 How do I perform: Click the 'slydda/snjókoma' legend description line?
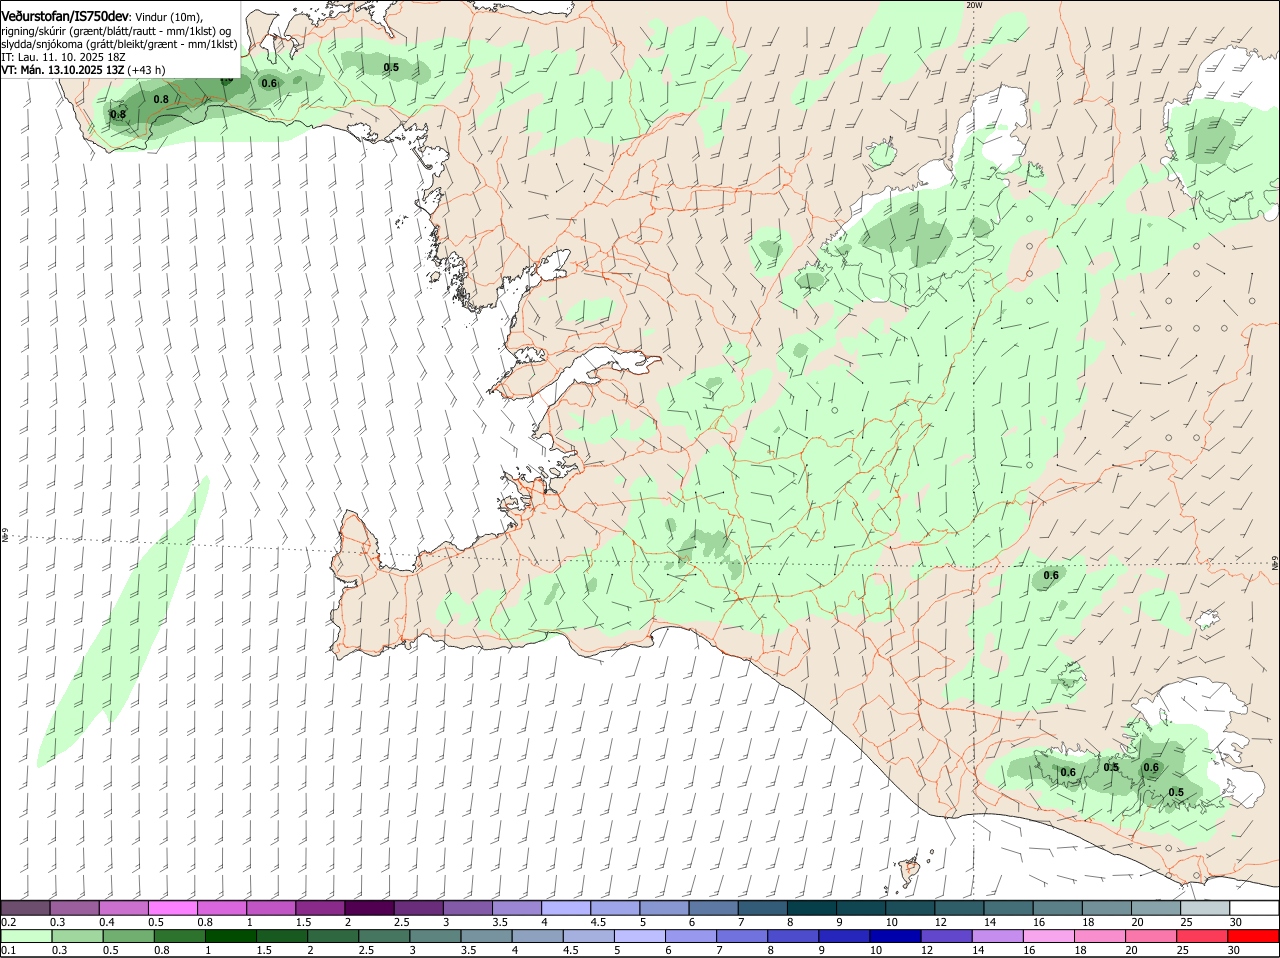point(119,44)
